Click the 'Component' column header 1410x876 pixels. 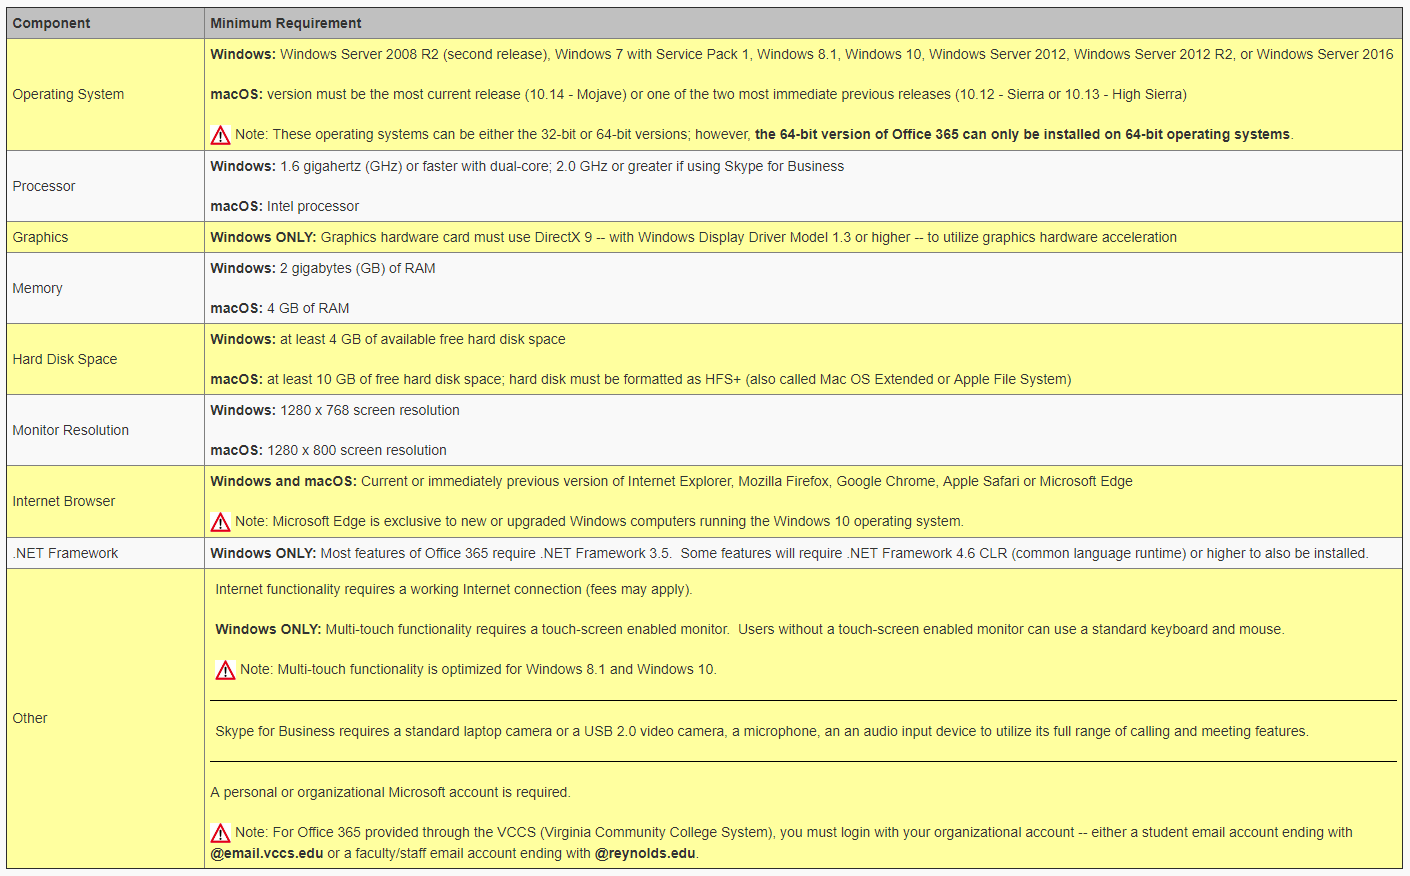click(x=105, y=23)
